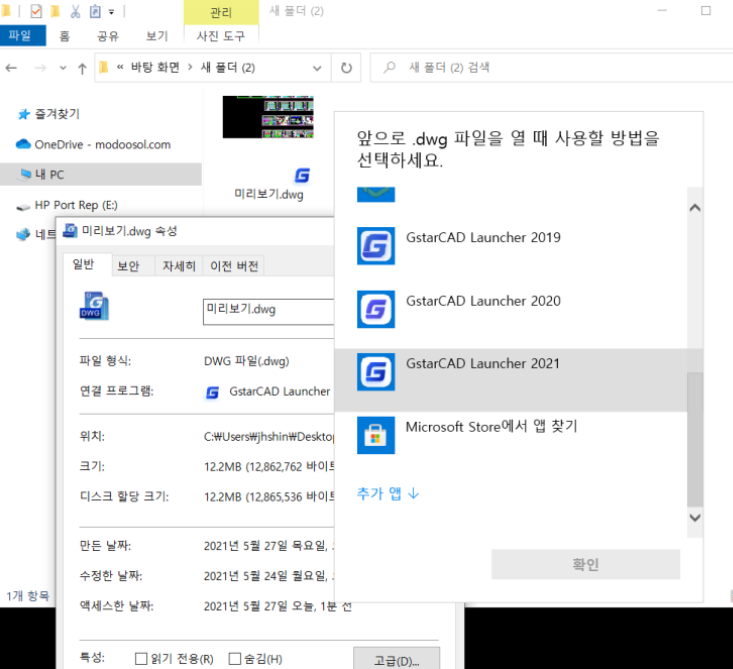Click the app list scroll down arrow

(695, 518)
